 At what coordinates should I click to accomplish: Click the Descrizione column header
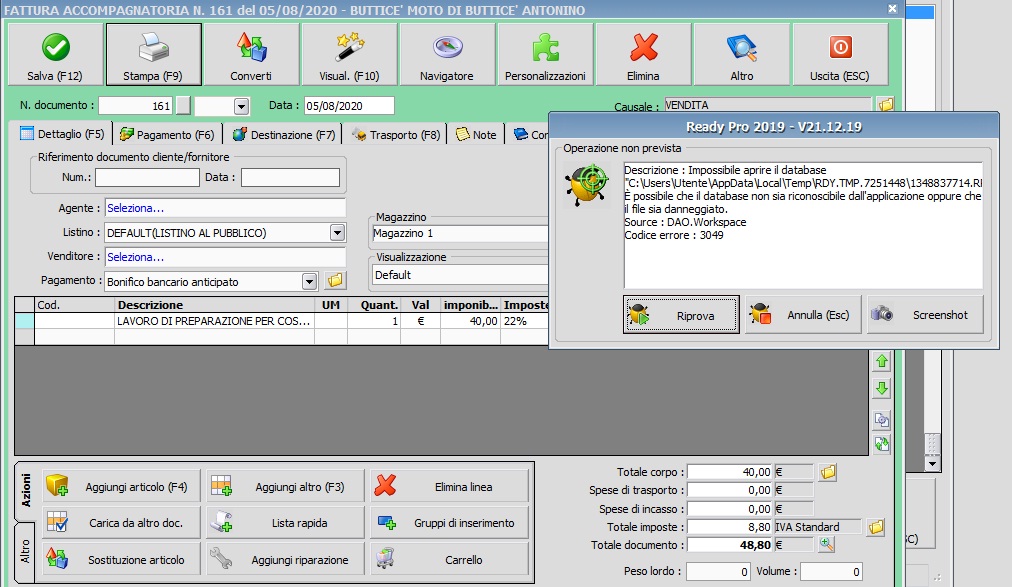point(214,305)
